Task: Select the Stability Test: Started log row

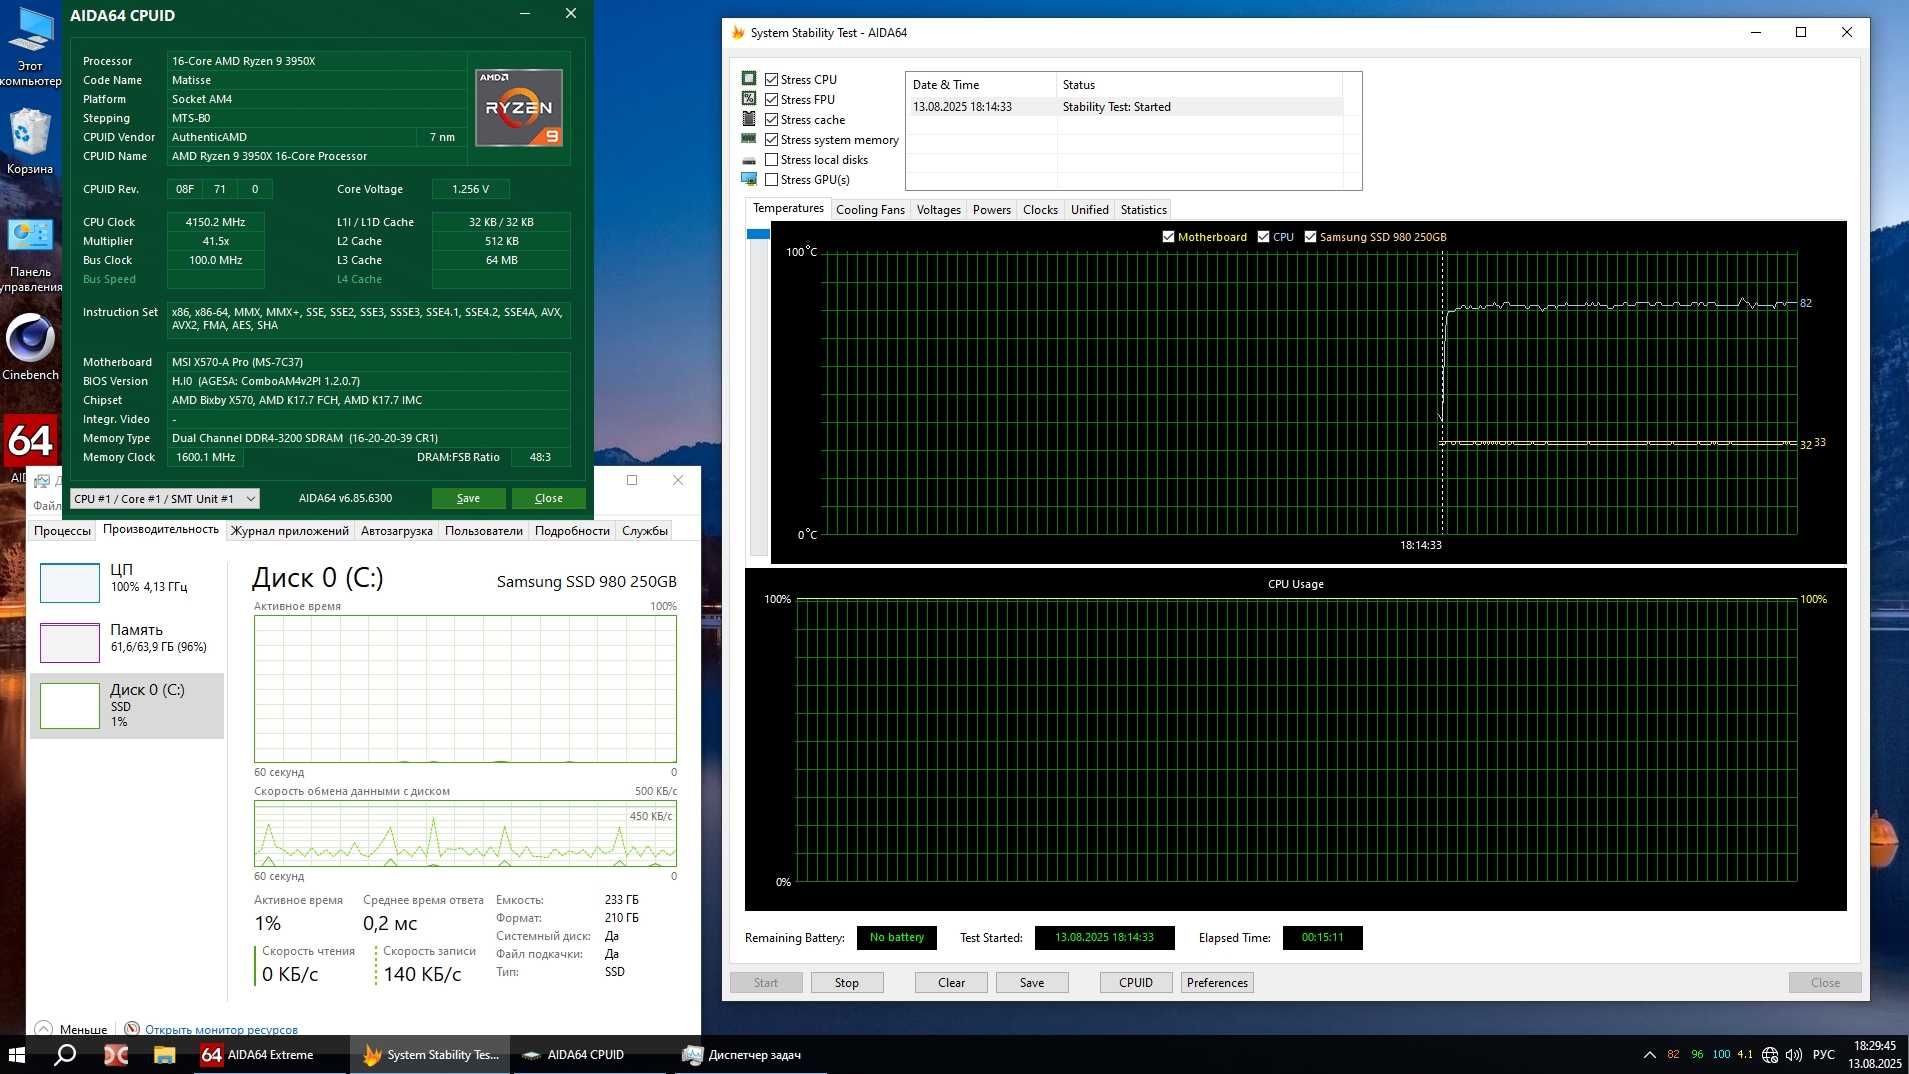Action: [1126, 107]
